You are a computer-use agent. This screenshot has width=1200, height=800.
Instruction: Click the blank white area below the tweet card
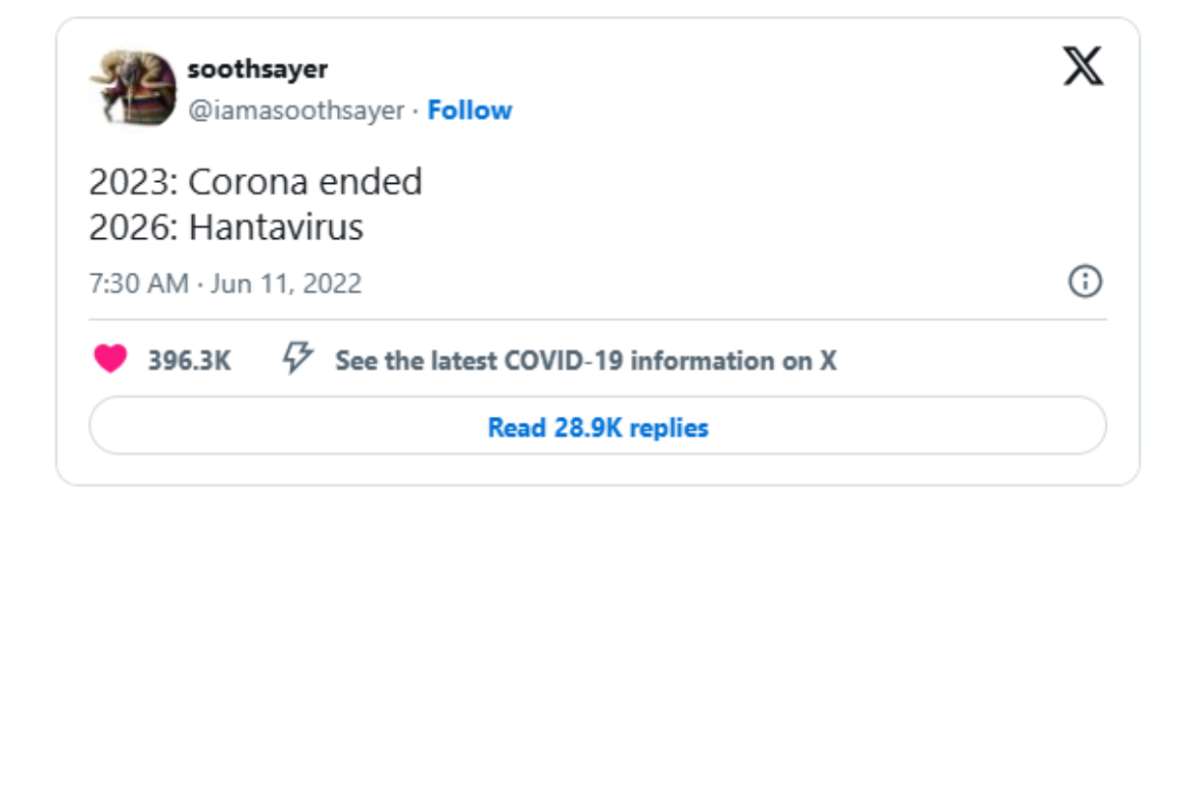(600, 640)
